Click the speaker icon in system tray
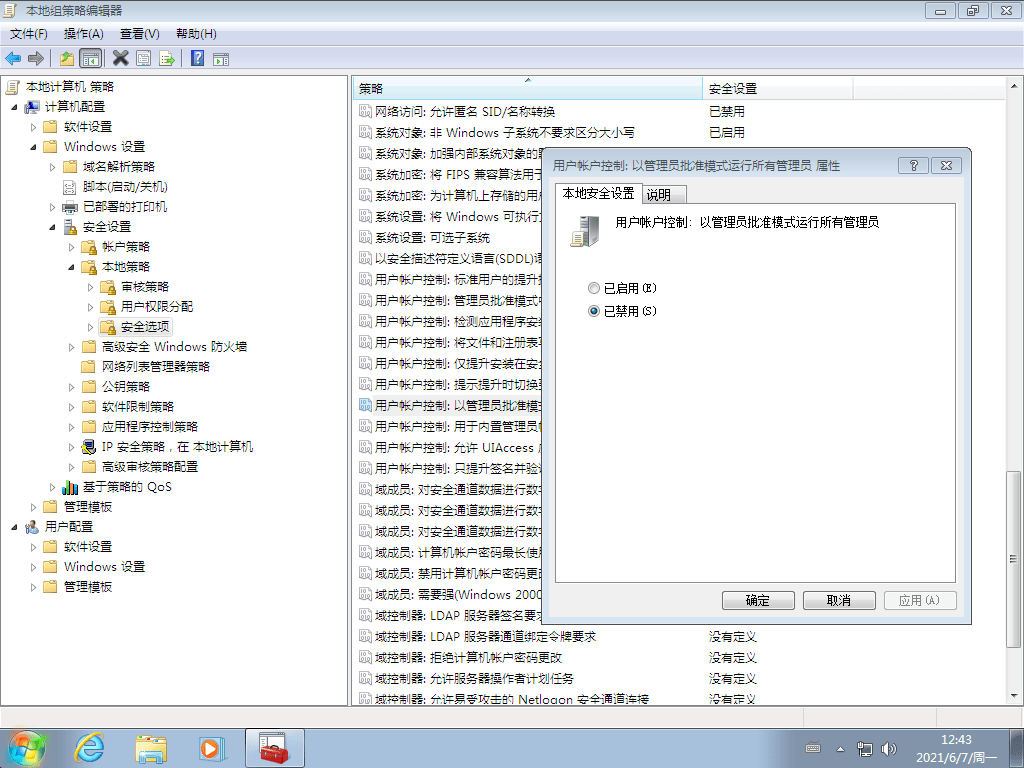This screenshot has height=768, width=1024. tap(889, 747)
